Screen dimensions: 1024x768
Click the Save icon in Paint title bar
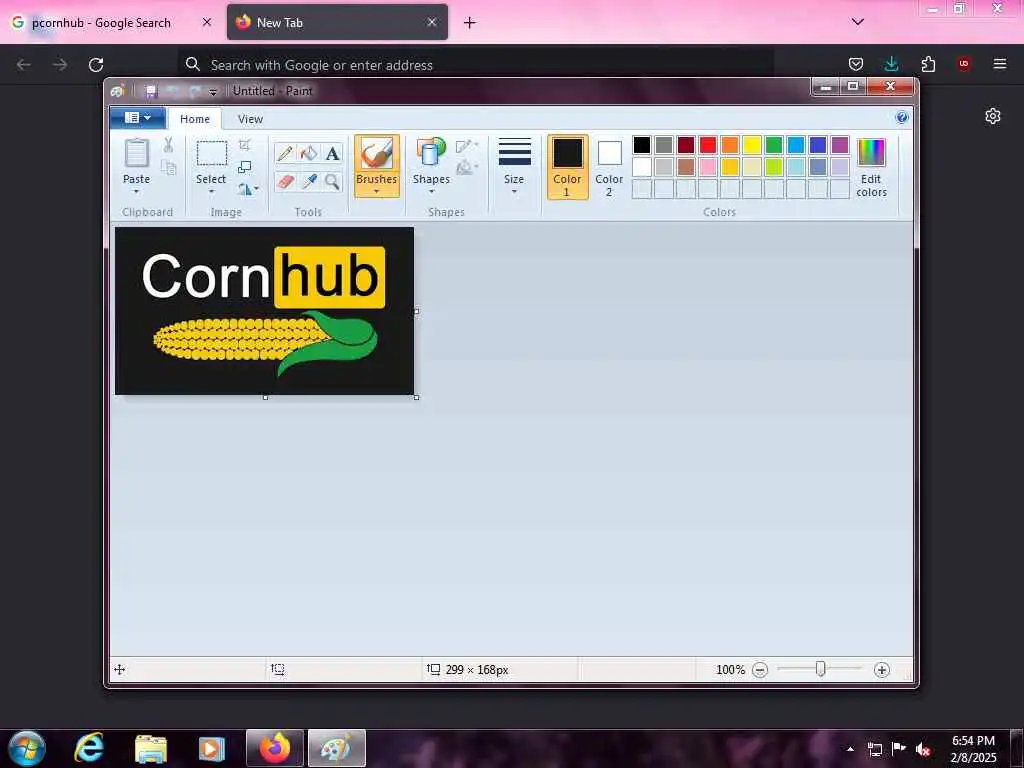coord(151,91)
